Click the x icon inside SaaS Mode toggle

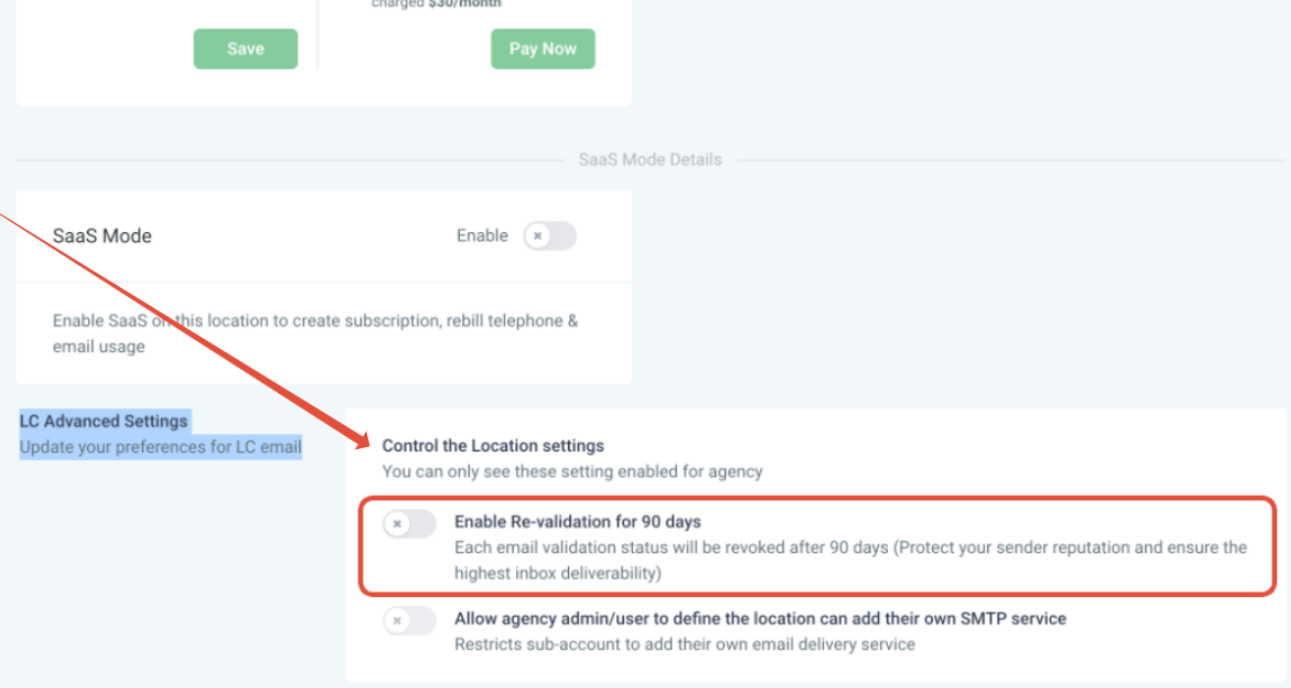[x=538, y=236]
